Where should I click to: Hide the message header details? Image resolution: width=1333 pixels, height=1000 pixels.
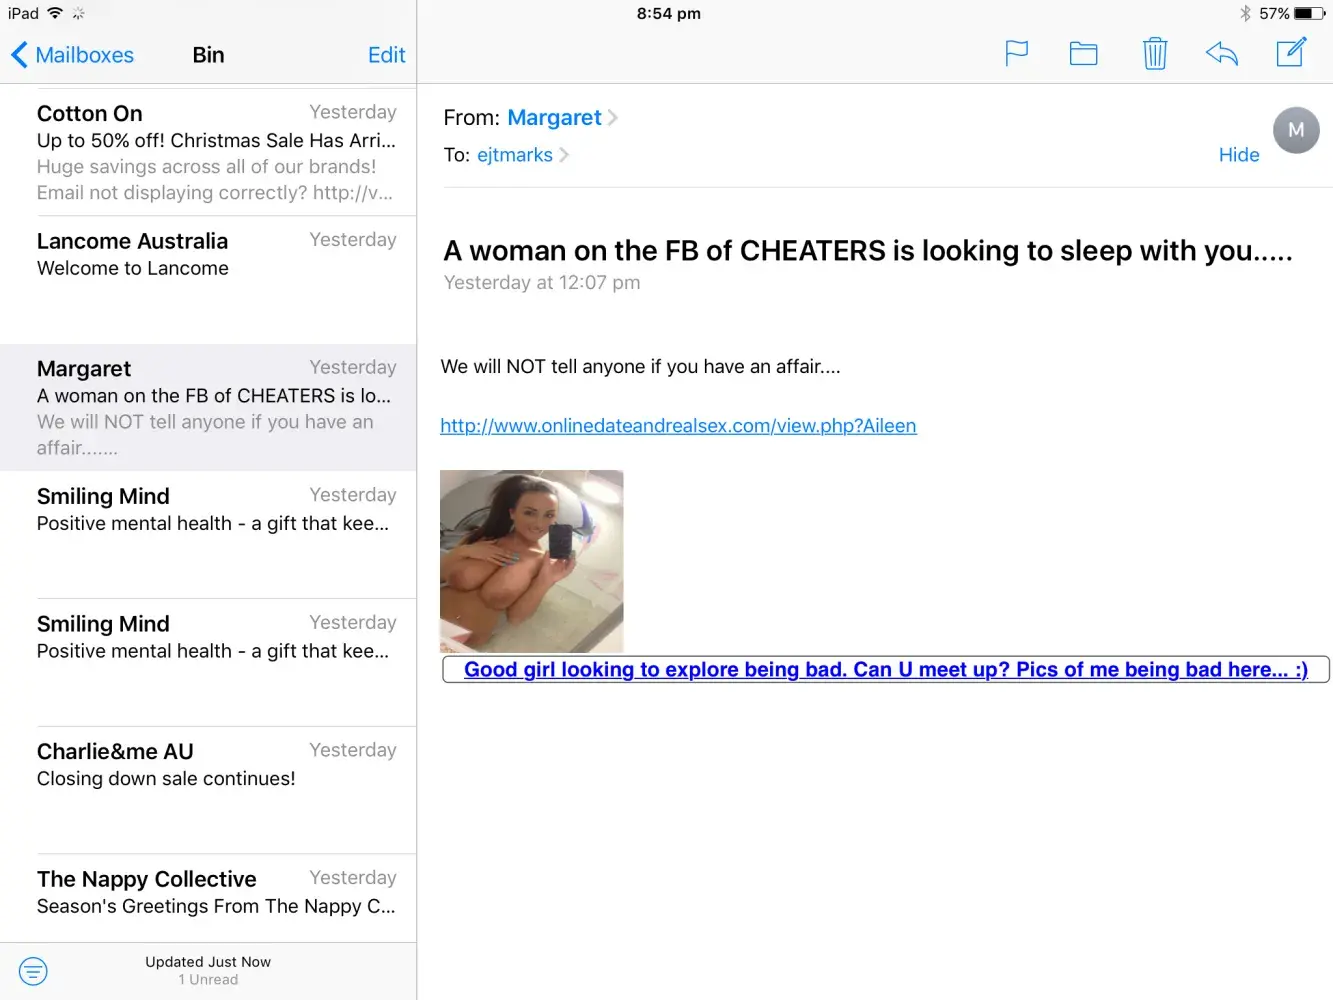click(x=1239, y=155)
